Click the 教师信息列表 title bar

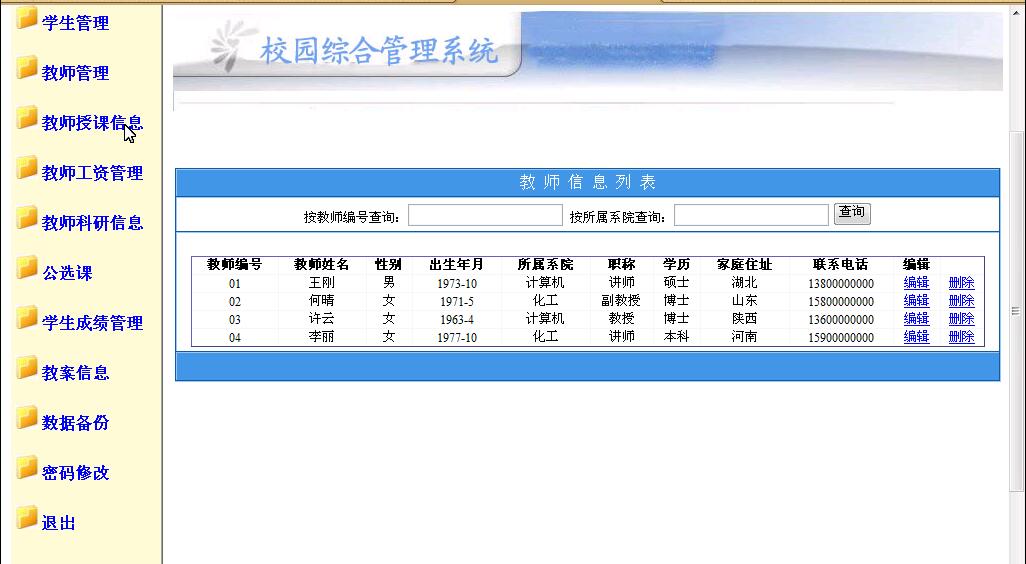[x=588, y=182]
